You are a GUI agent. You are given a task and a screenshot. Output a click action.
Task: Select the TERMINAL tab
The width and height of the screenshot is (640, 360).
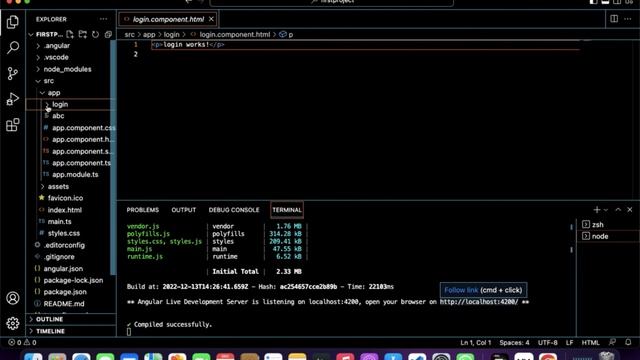287,210
